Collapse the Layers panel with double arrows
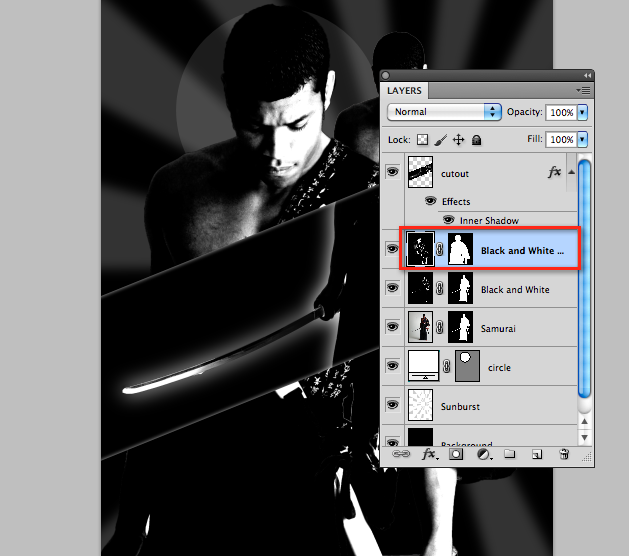Screen dimensions: 629x556 pyautogui.click(x=588, y=75)
